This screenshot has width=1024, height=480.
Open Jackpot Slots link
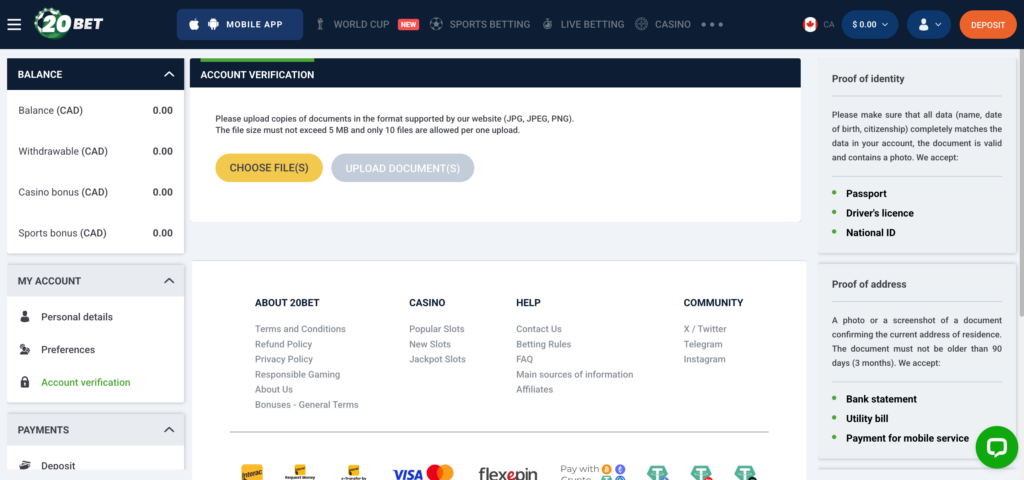coord(438,359)
